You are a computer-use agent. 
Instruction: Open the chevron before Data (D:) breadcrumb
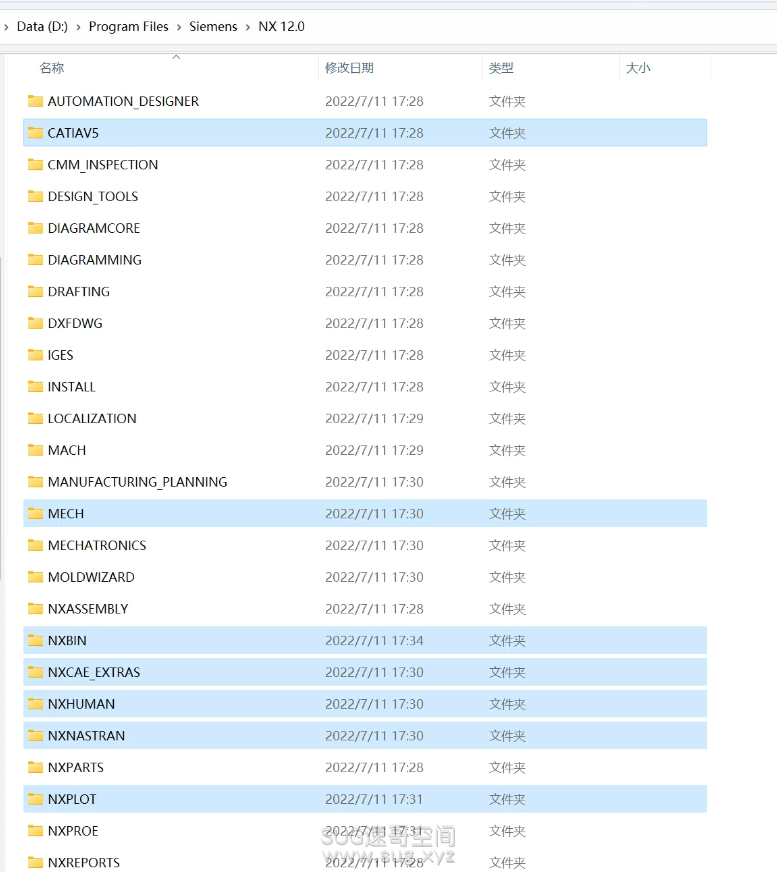point(6,27)
